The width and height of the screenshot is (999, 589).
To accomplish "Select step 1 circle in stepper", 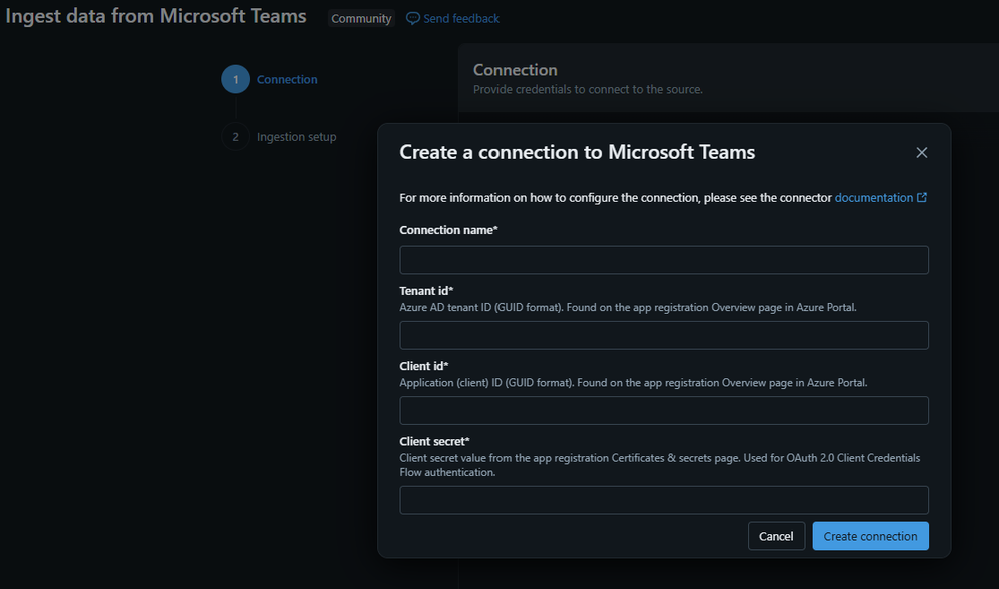I will pyautogui.click(x=236, y=79).
